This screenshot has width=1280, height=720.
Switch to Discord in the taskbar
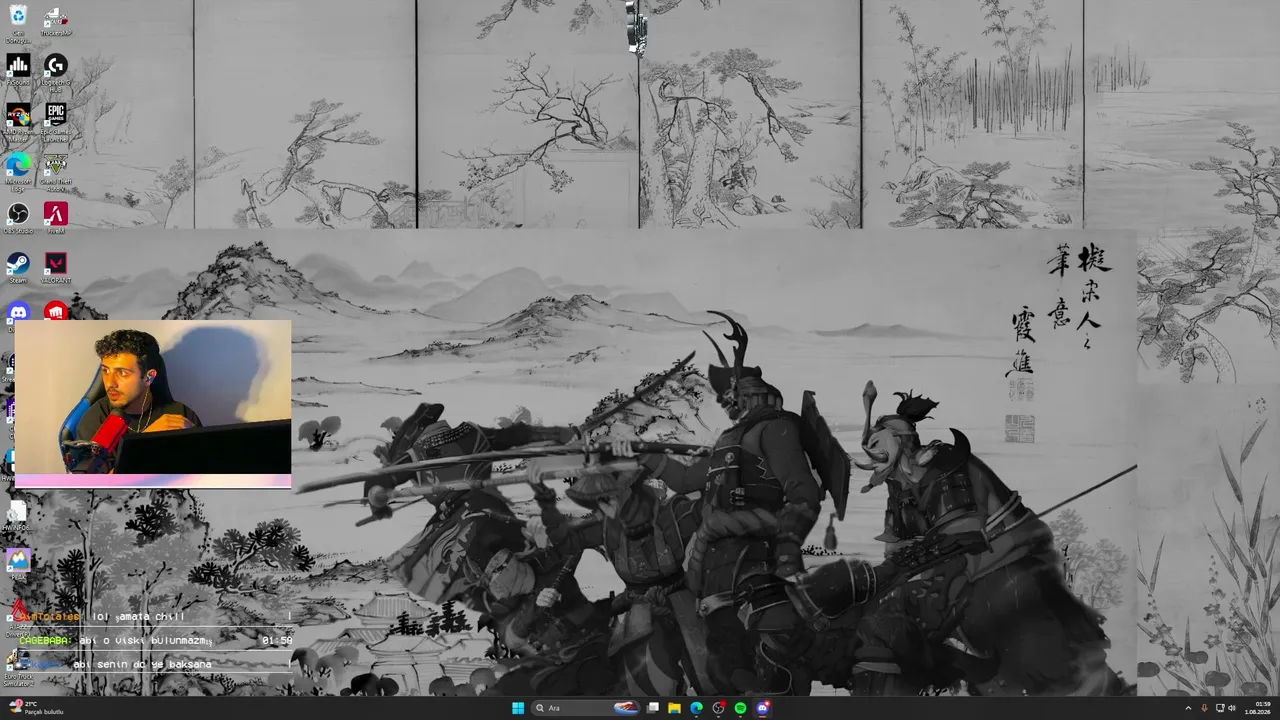[763, 708]
